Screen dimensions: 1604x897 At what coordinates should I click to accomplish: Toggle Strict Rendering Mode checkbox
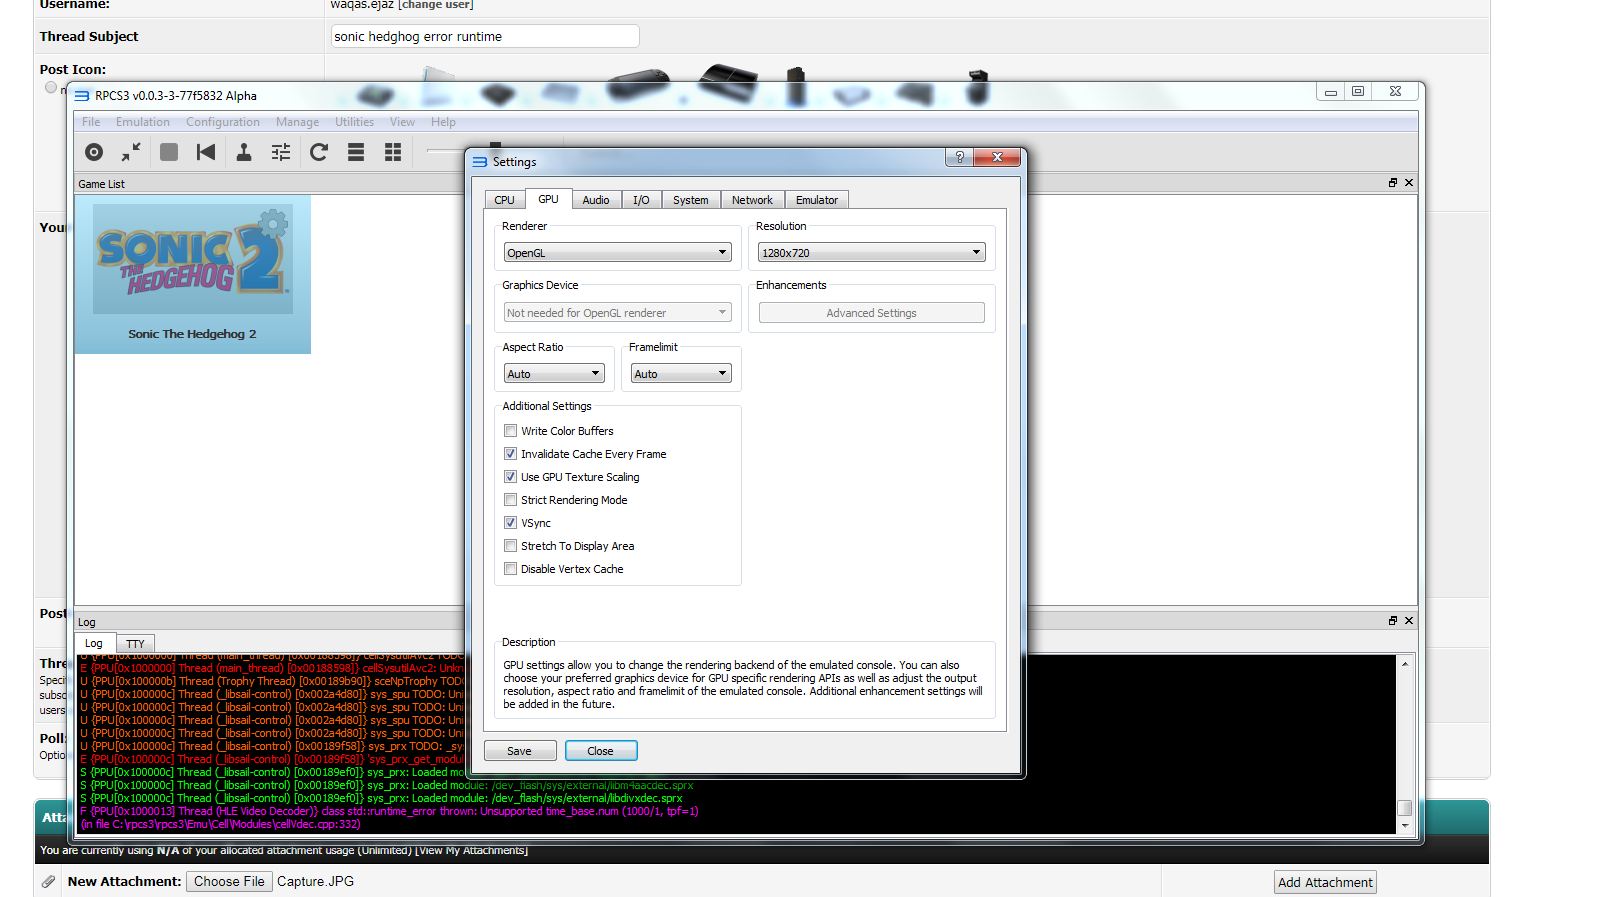511,500
